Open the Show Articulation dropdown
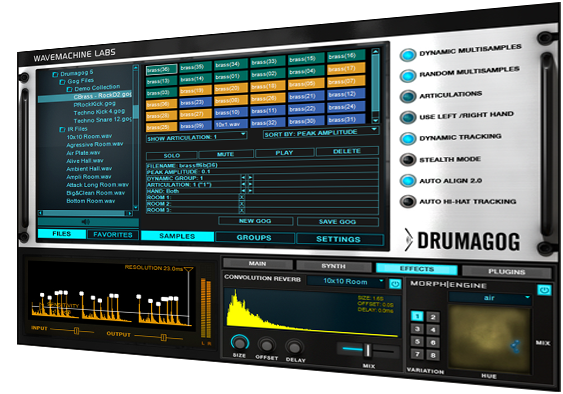 click(196, 137)
